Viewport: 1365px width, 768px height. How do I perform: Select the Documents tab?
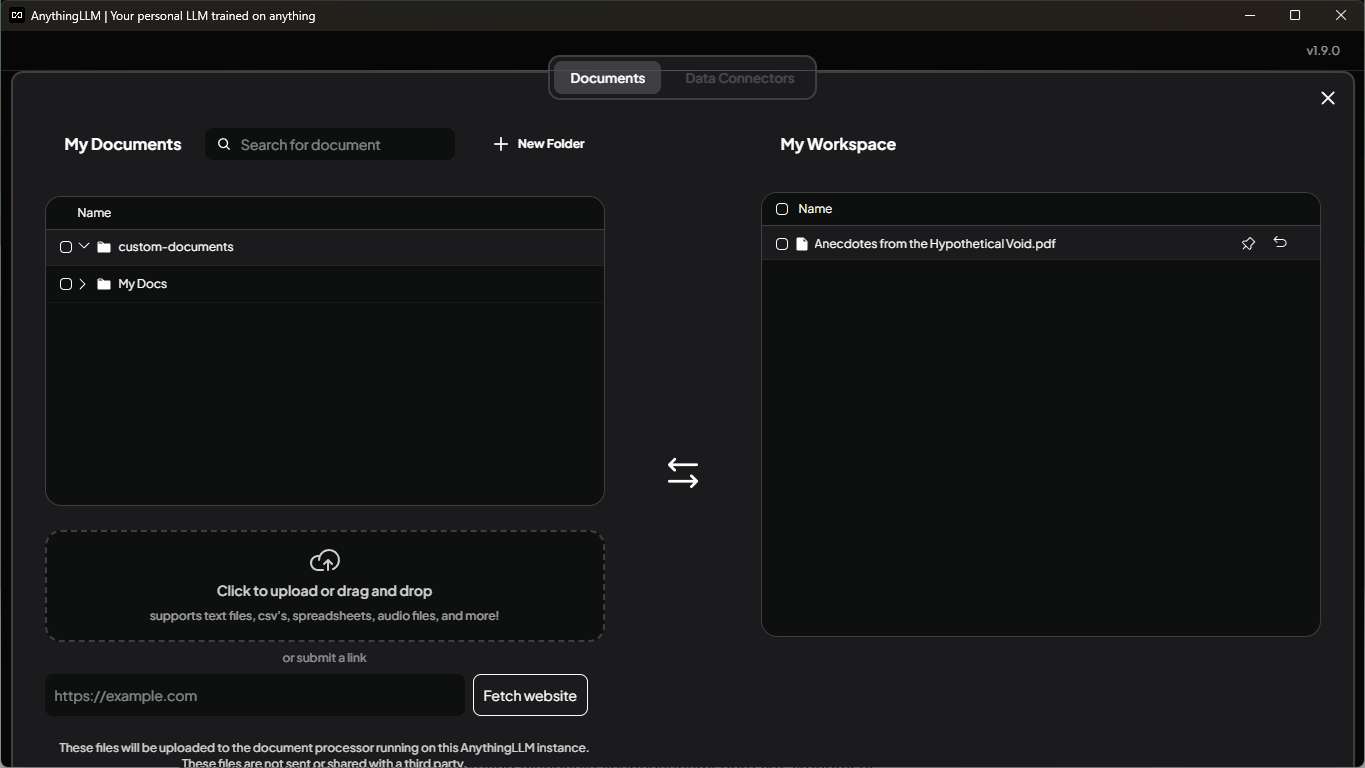(x=607, y=78)
